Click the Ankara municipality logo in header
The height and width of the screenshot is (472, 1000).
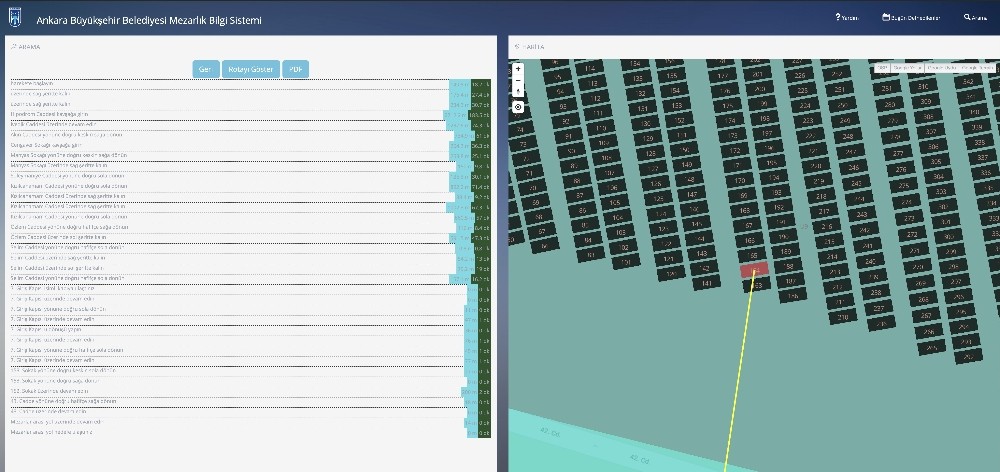pos(15,17)
